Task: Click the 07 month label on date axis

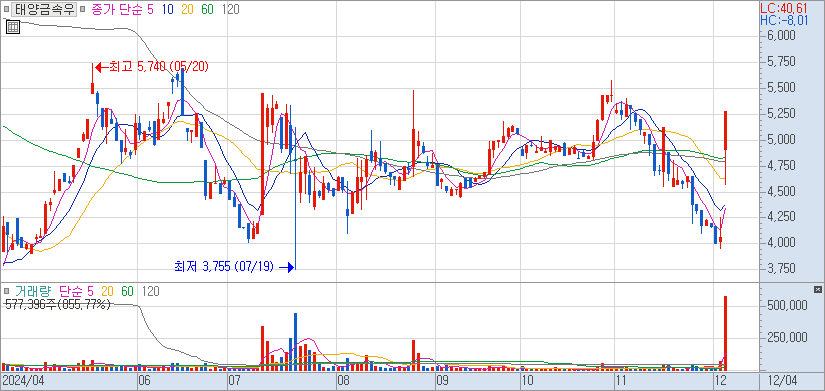Action: coord(234,380)
